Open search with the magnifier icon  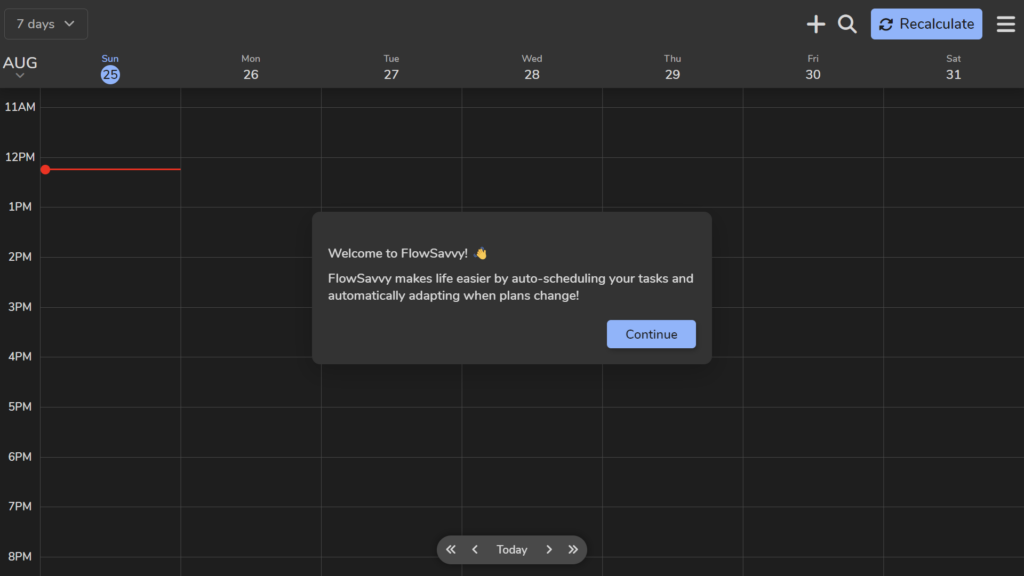coord(847,24)
